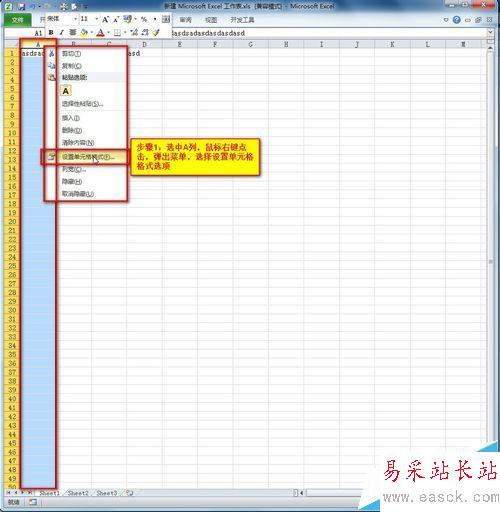Open the Undo history dropdown arrow
500x512 pixels.
coord(39,6)
